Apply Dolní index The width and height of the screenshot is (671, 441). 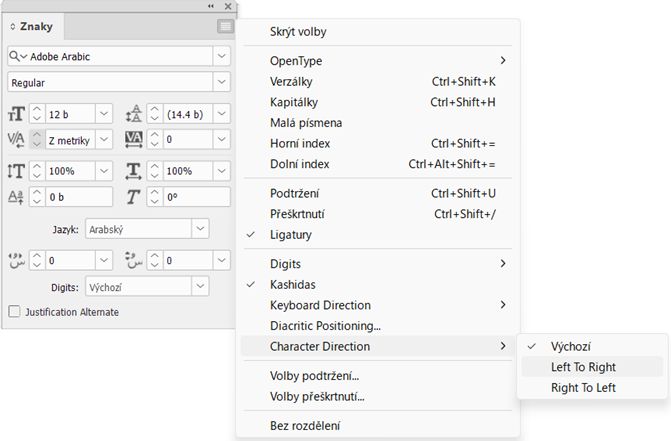[x=377, y=164]
